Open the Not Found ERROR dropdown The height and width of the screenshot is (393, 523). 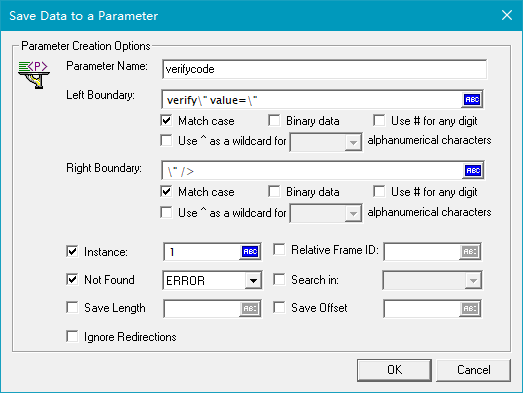(x=253, y=281)
